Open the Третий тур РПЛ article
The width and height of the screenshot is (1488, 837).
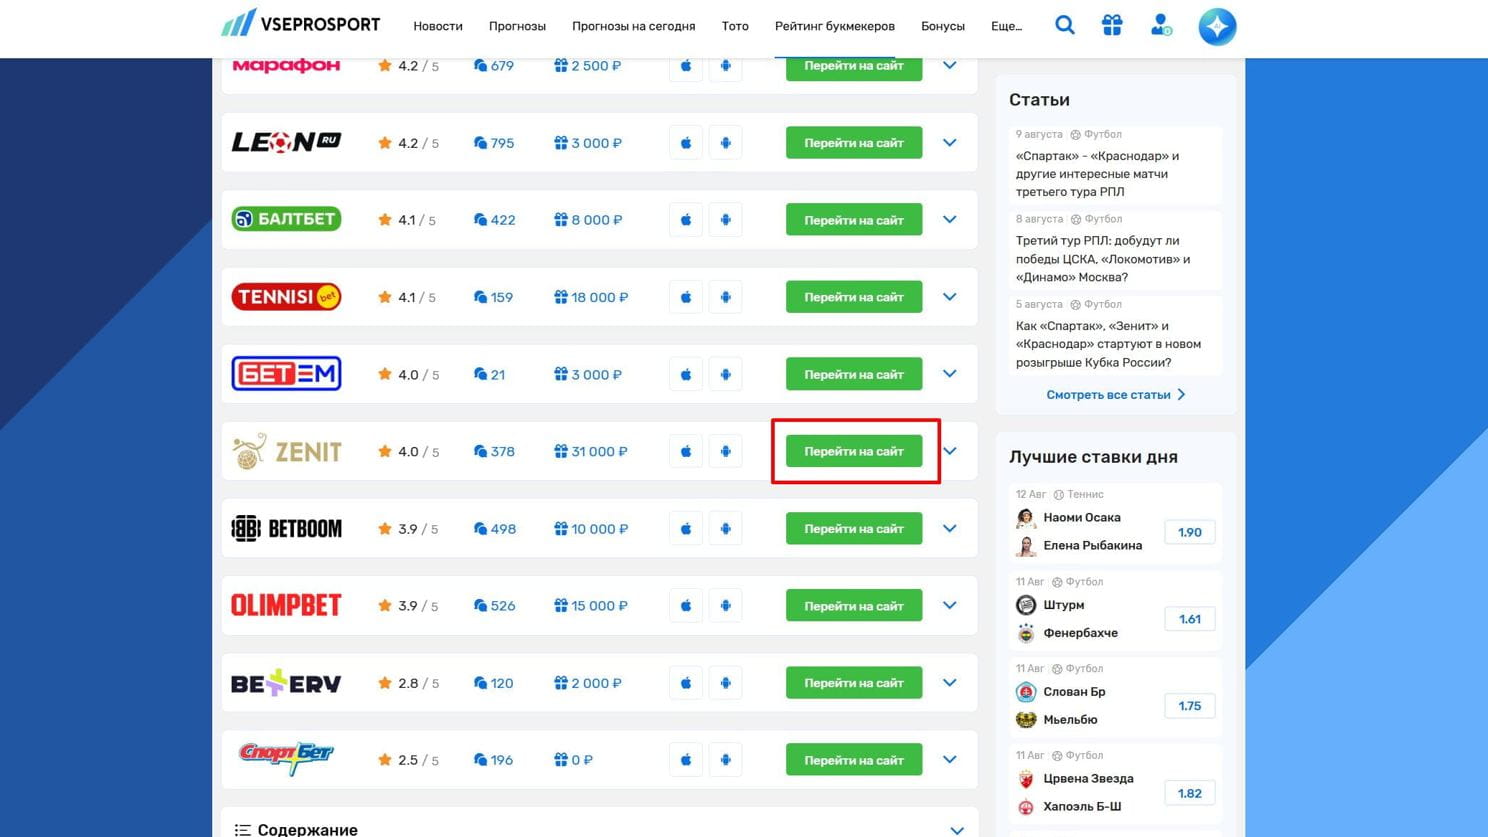pos(1103,259)
